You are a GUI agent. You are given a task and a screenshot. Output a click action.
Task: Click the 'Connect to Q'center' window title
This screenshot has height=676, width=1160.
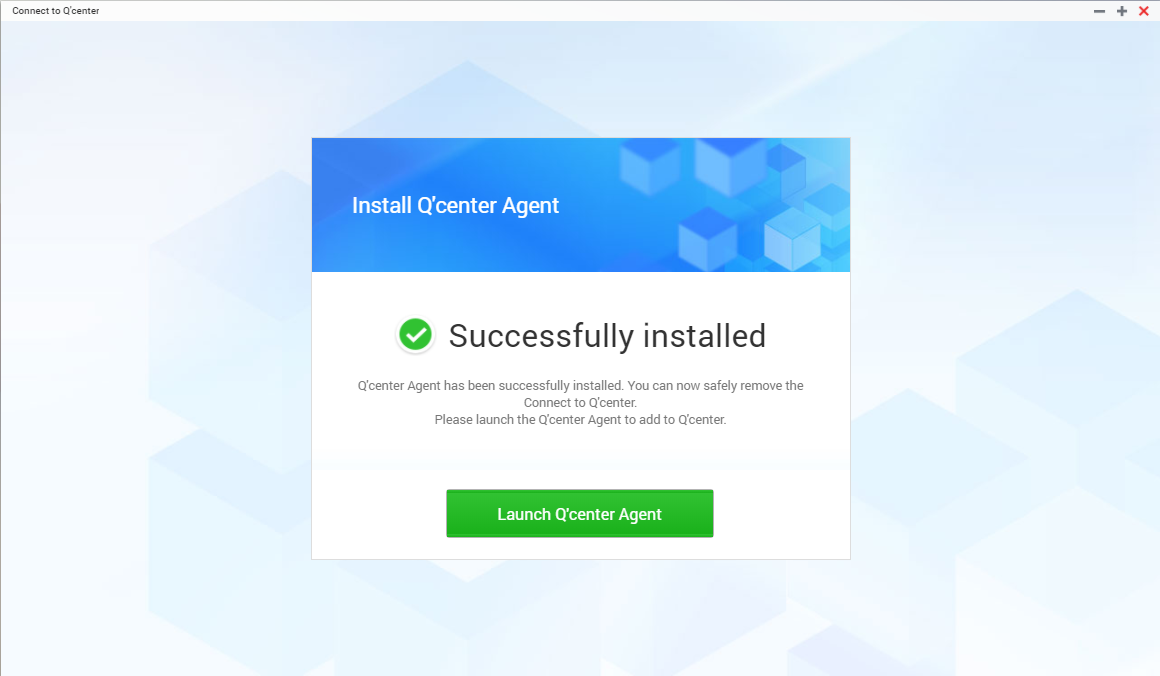pyautogui.click(x=55, y=10)
